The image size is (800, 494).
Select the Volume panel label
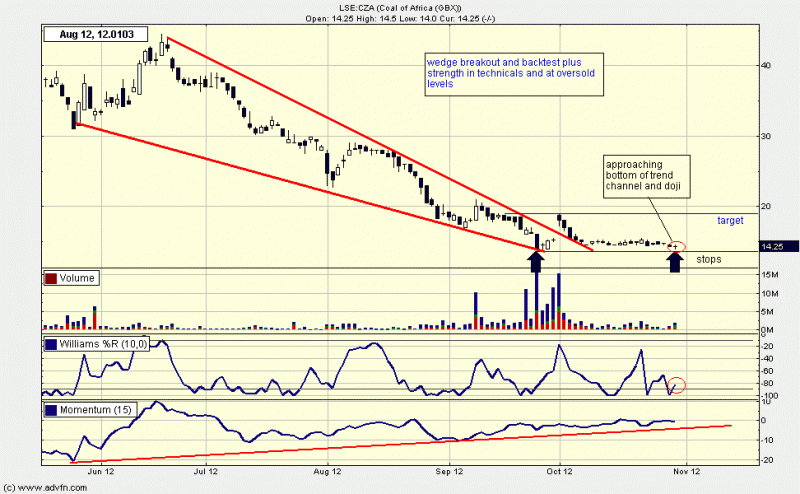click(76, 280)
